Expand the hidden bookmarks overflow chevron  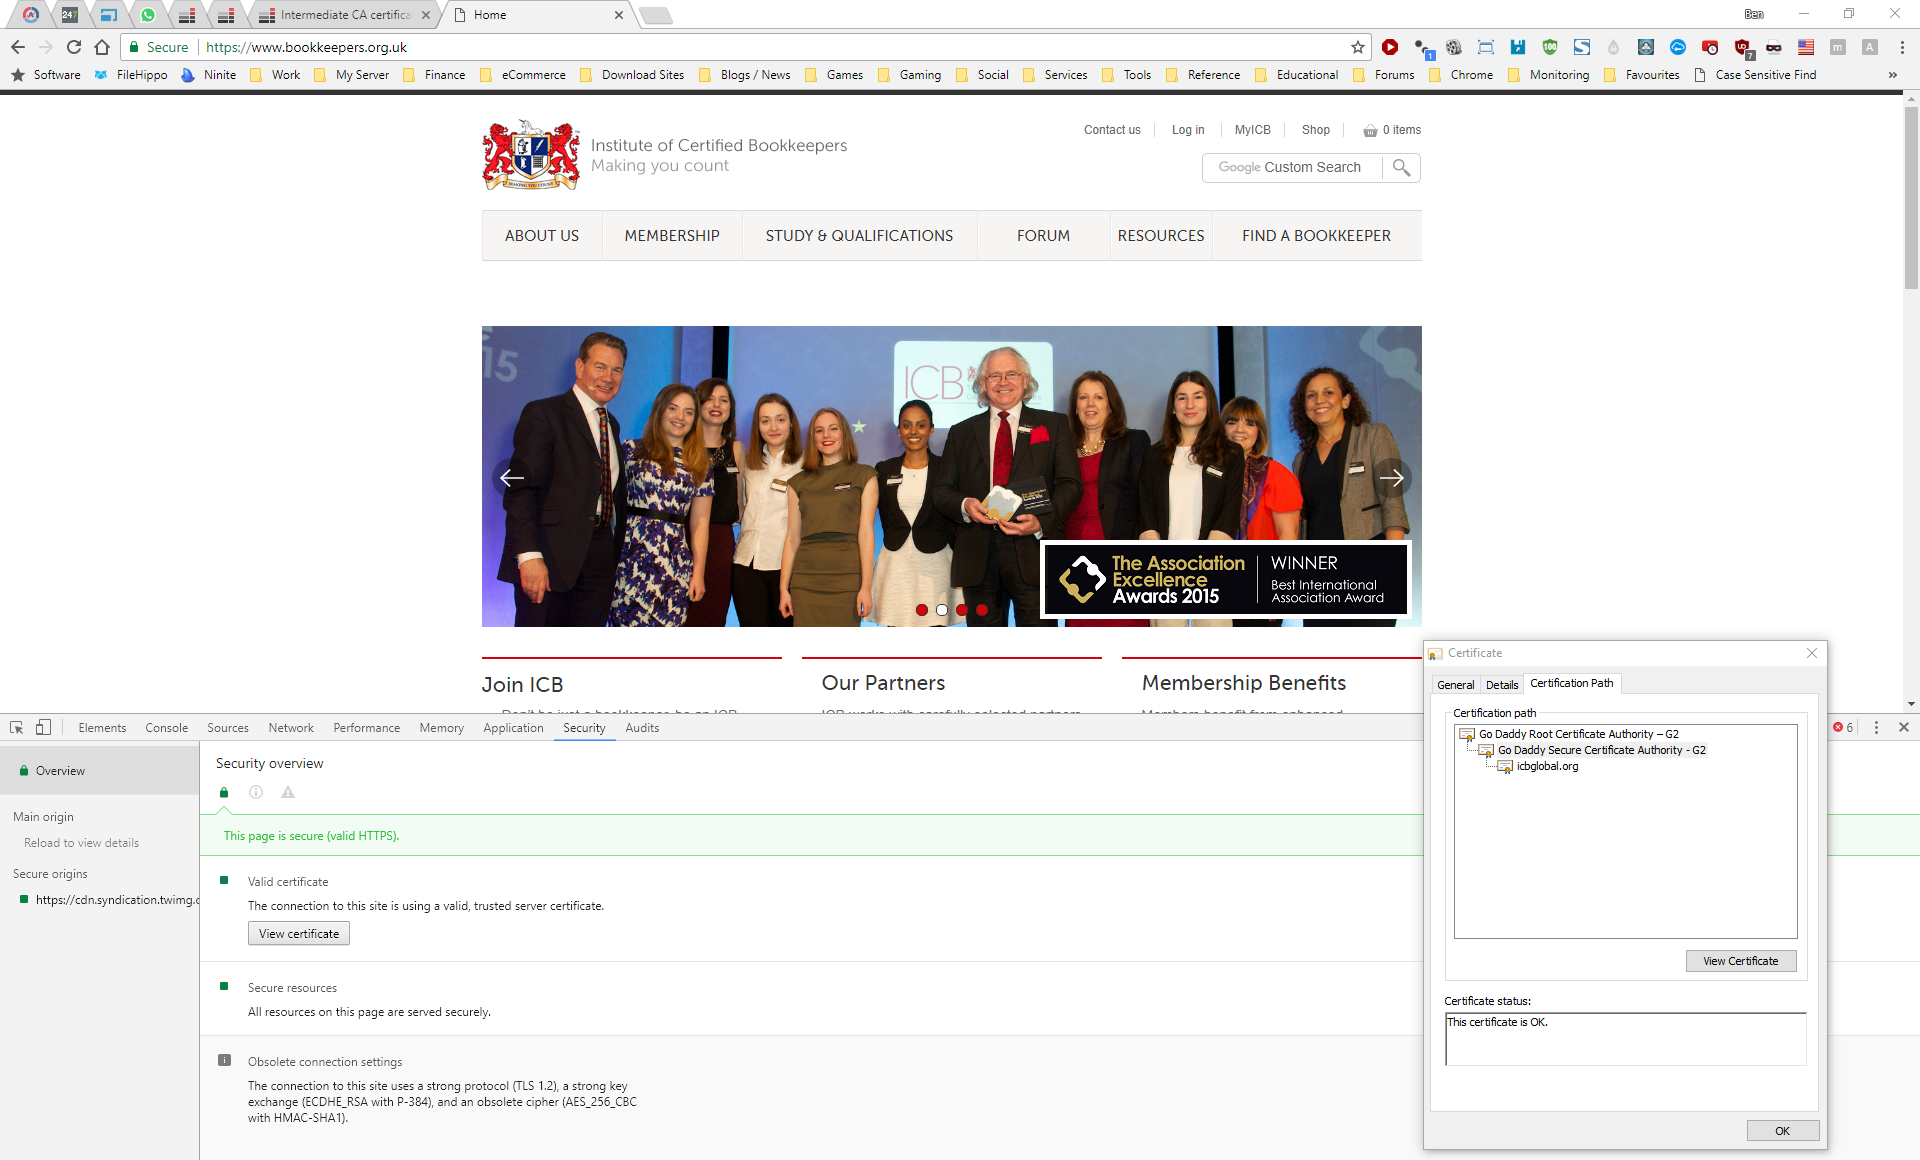point(1892,75)
